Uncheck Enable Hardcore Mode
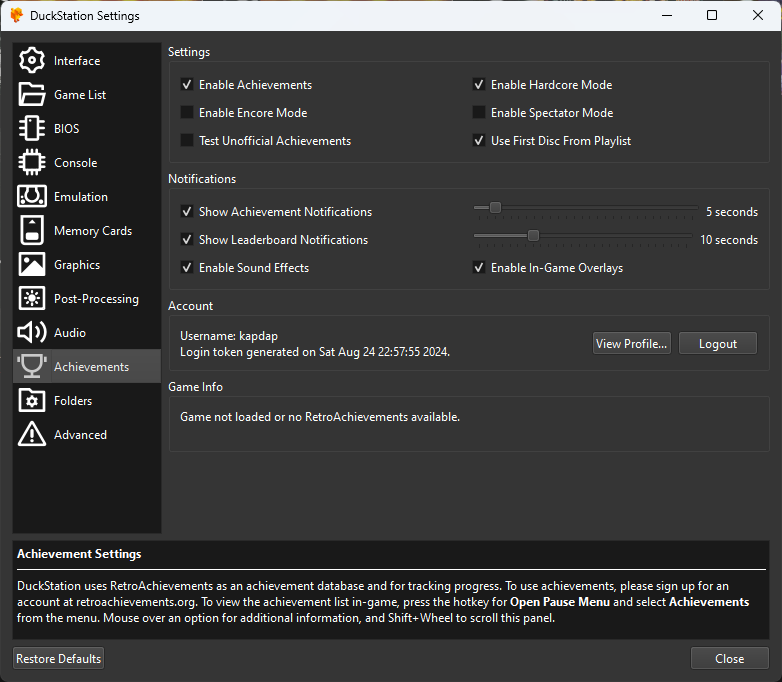This screenshot has height=682, width=782. [x=479, y=85]
